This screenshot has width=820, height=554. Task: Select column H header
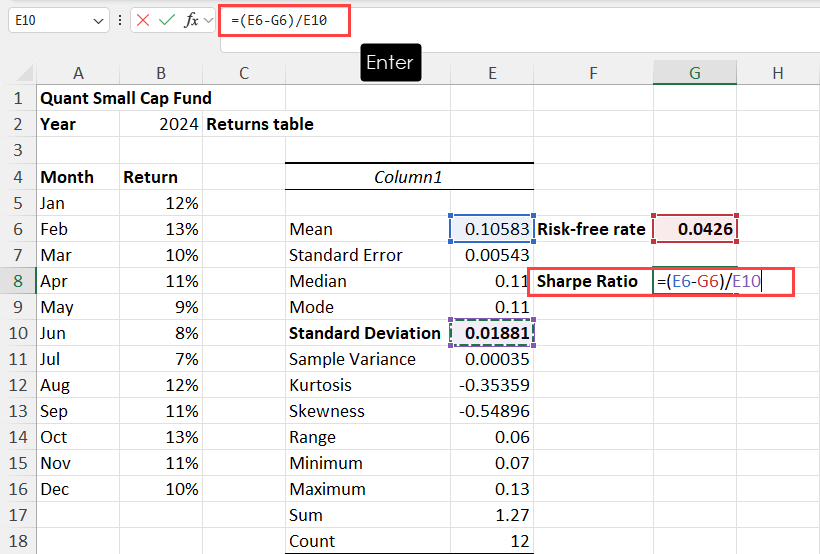(778, 73)
